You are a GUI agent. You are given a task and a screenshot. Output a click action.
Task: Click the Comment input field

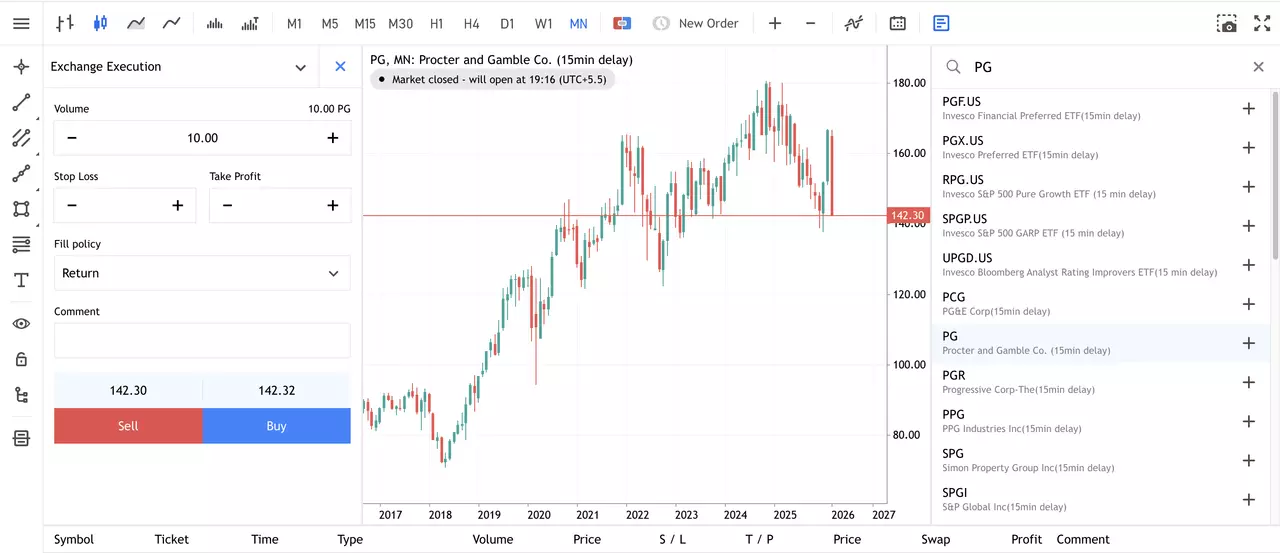pos(202,340)
